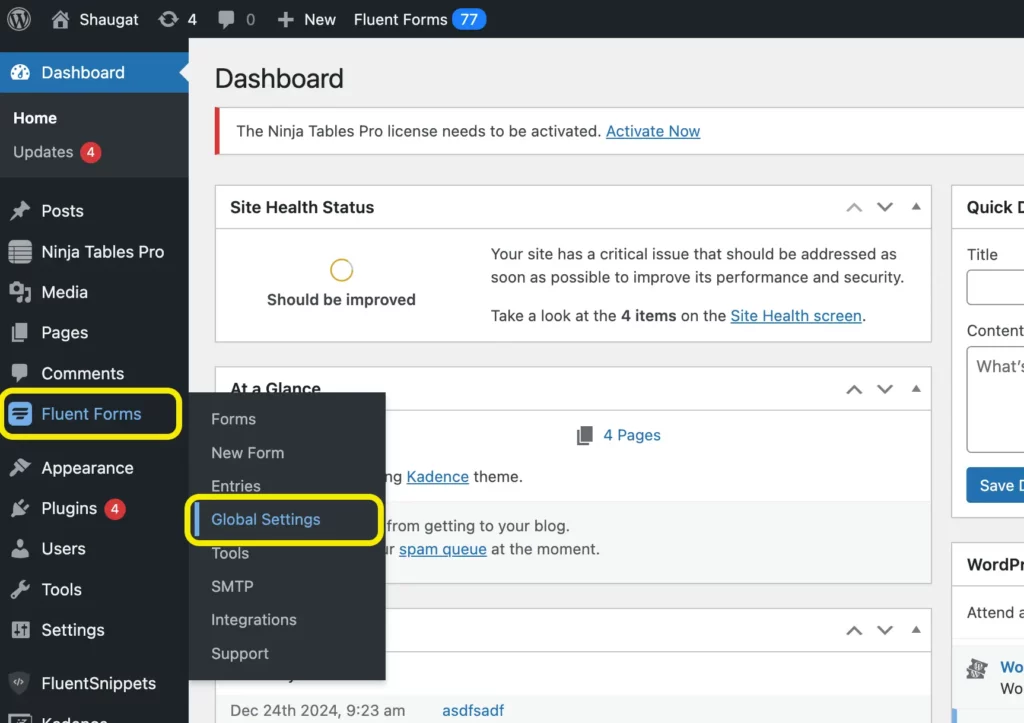This screenshot has width=1024, height=723.
Task: Collapse the At a Glance panel
Action: pos(916,389)
